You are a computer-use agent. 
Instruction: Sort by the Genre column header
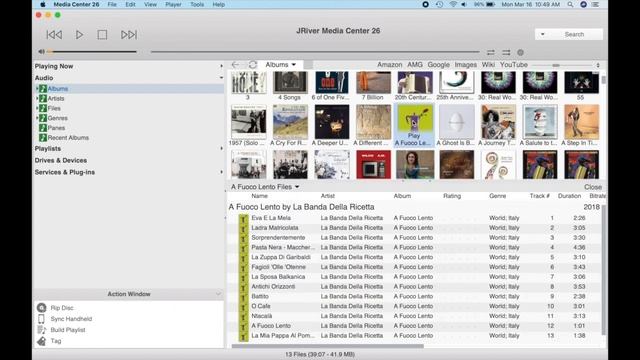498,196
